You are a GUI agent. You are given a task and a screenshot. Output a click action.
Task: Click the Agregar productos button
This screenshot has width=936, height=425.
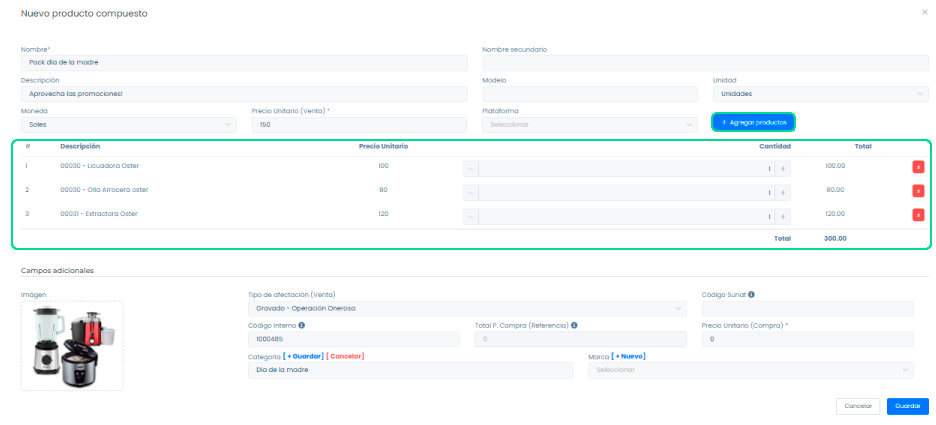753,122
